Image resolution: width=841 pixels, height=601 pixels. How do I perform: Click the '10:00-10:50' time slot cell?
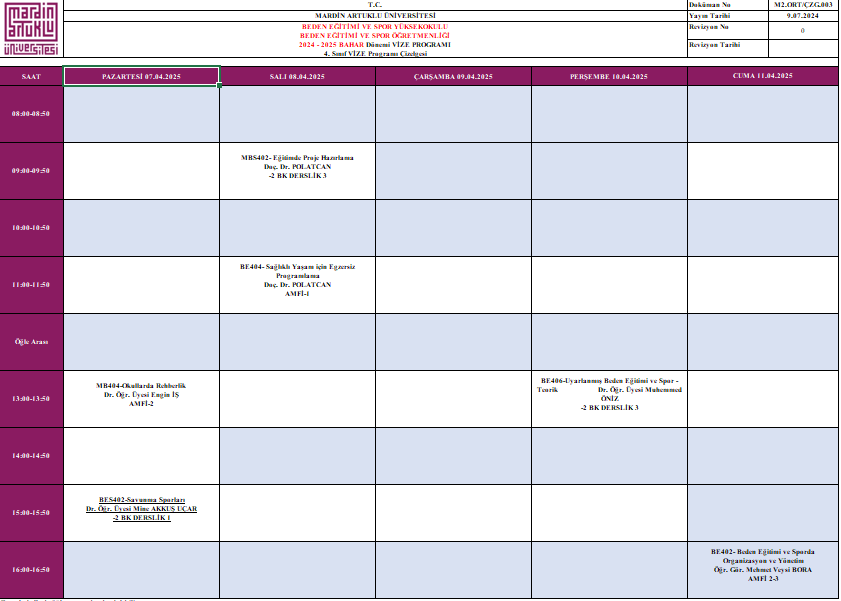pyautogui.click(x=31, y=228)
